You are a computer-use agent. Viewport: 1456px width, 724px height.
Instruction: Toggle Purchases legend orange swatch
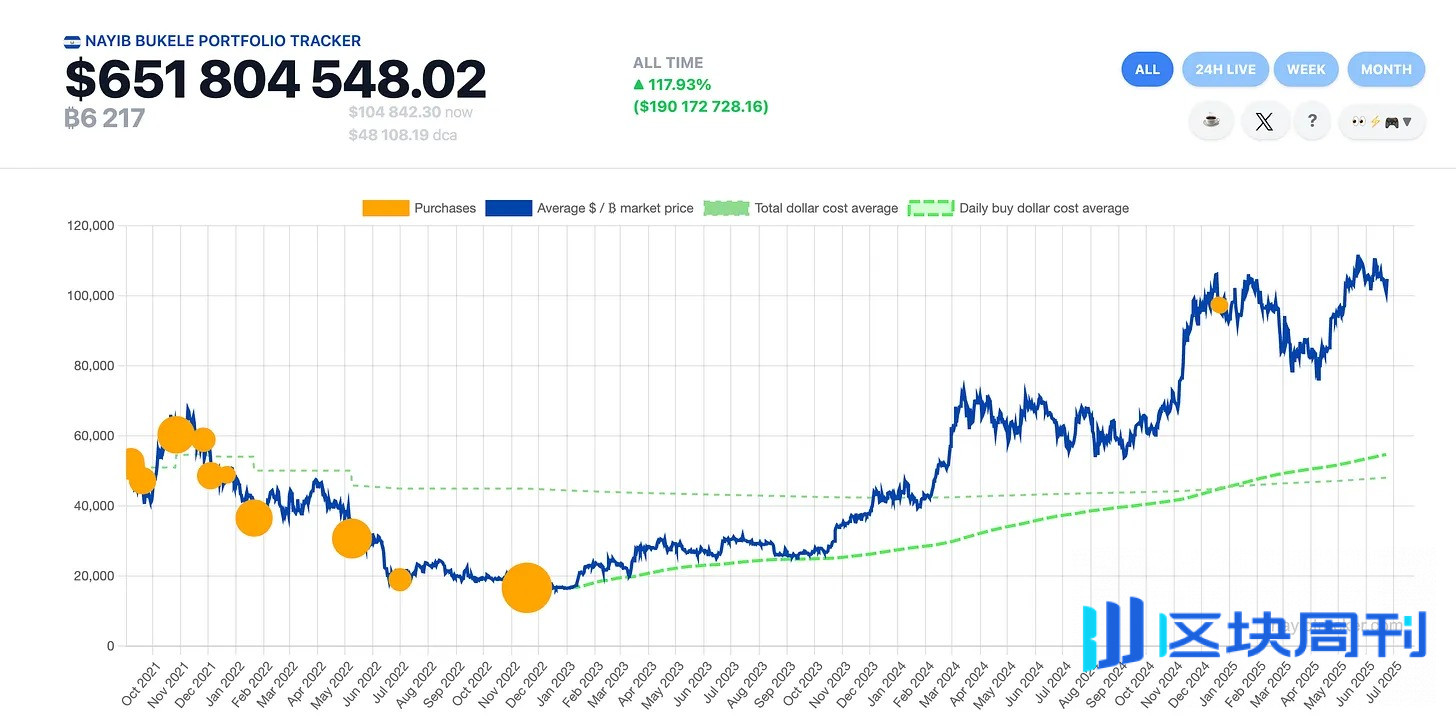385,208
